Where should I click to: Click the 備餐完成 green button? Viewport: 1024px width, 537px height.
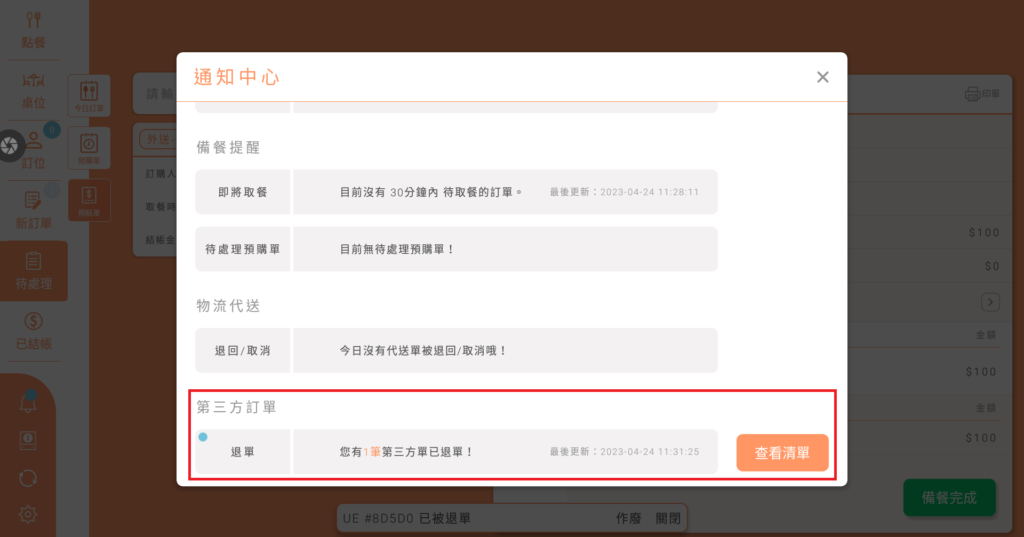pos(948,497)
